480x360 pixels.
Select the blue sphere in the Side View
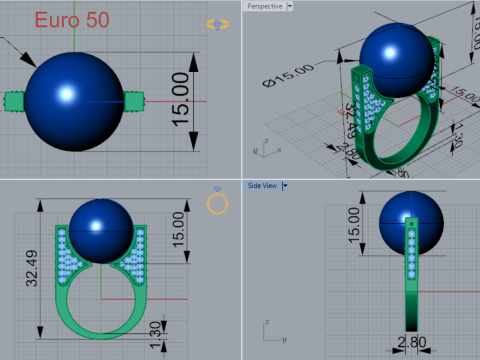click(x=411, y=223)
